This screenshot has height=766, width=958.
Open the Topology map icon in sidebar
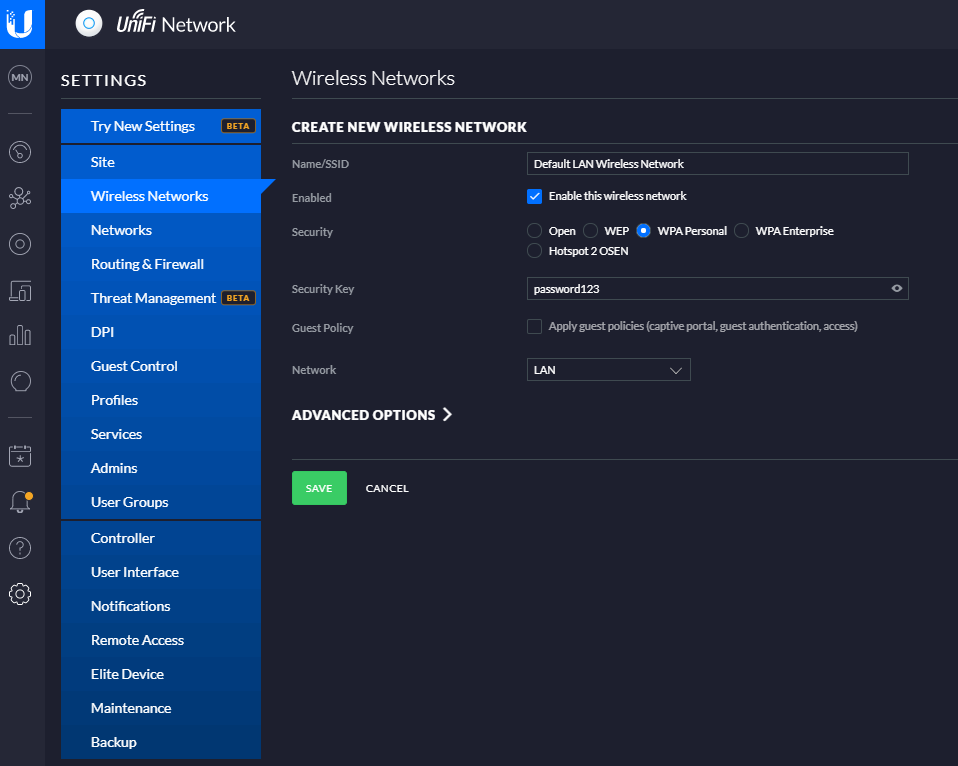coord(20,197)
